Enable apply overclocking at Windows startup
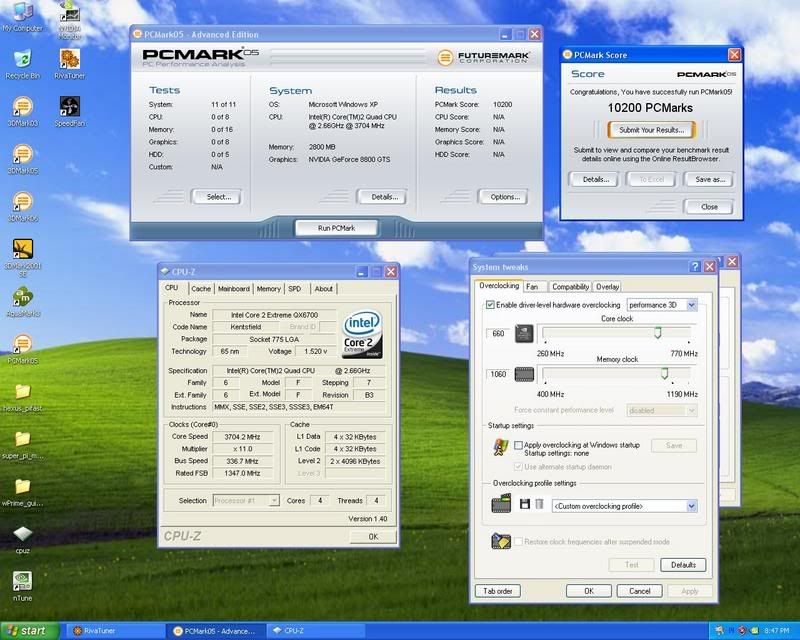This screenshot has width=800, height=640. coord(518,445)
